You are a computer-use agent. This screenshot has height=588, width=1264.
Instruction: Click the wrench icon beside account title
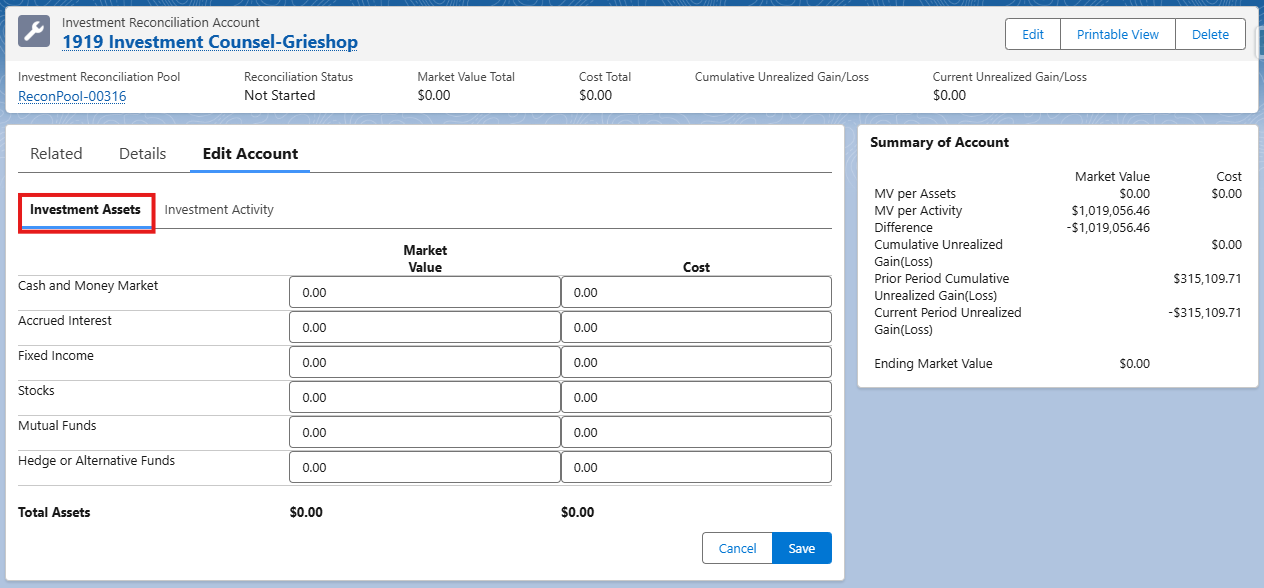point(34,32)
